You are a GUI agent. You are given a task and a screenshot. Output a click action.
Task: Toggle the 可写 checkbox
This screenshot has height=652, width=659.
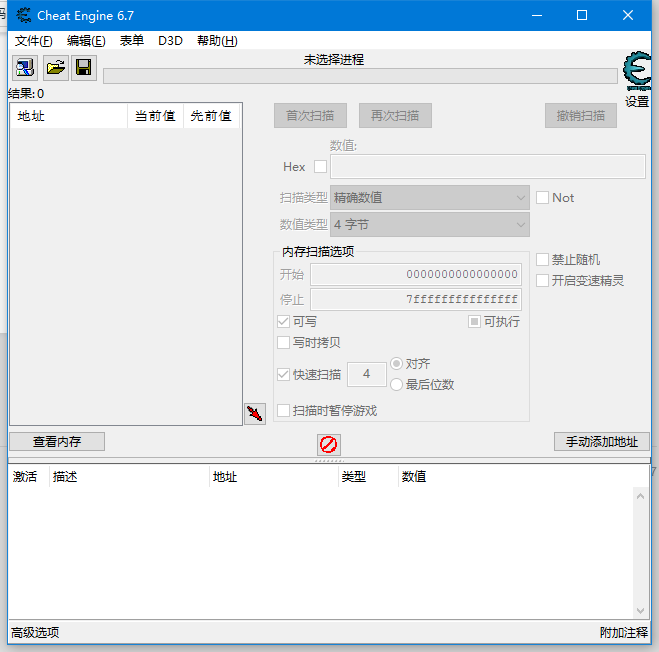point(283,322)
